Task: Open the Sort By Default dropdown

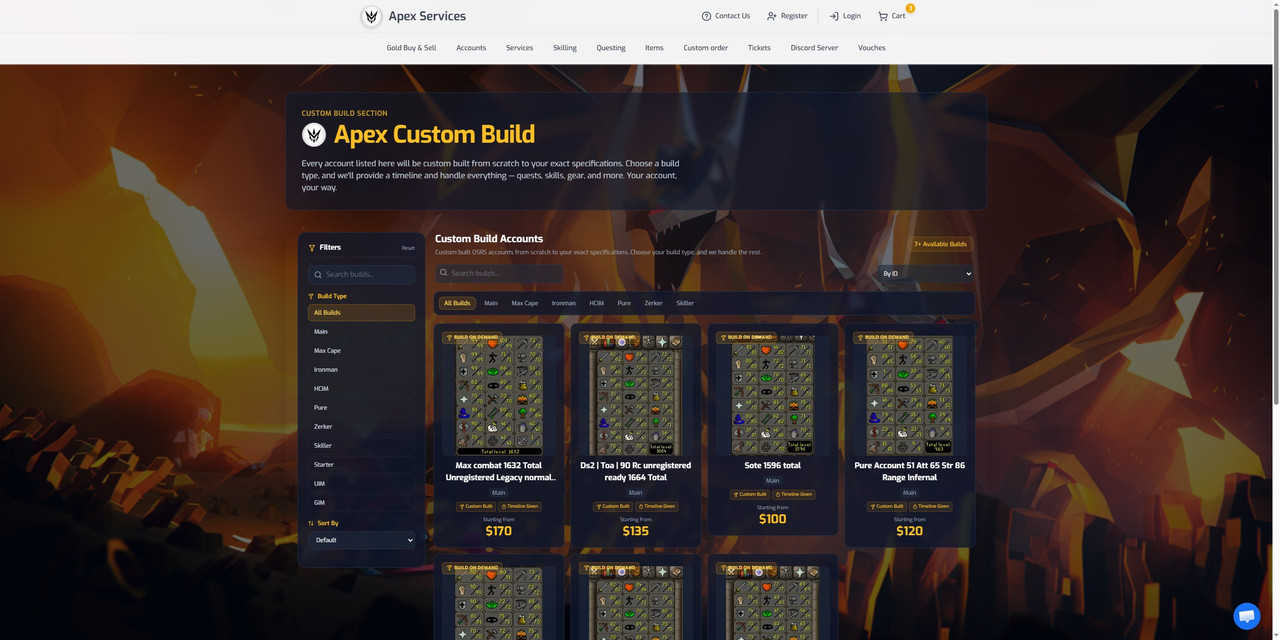Action: (x=361, y=540)
